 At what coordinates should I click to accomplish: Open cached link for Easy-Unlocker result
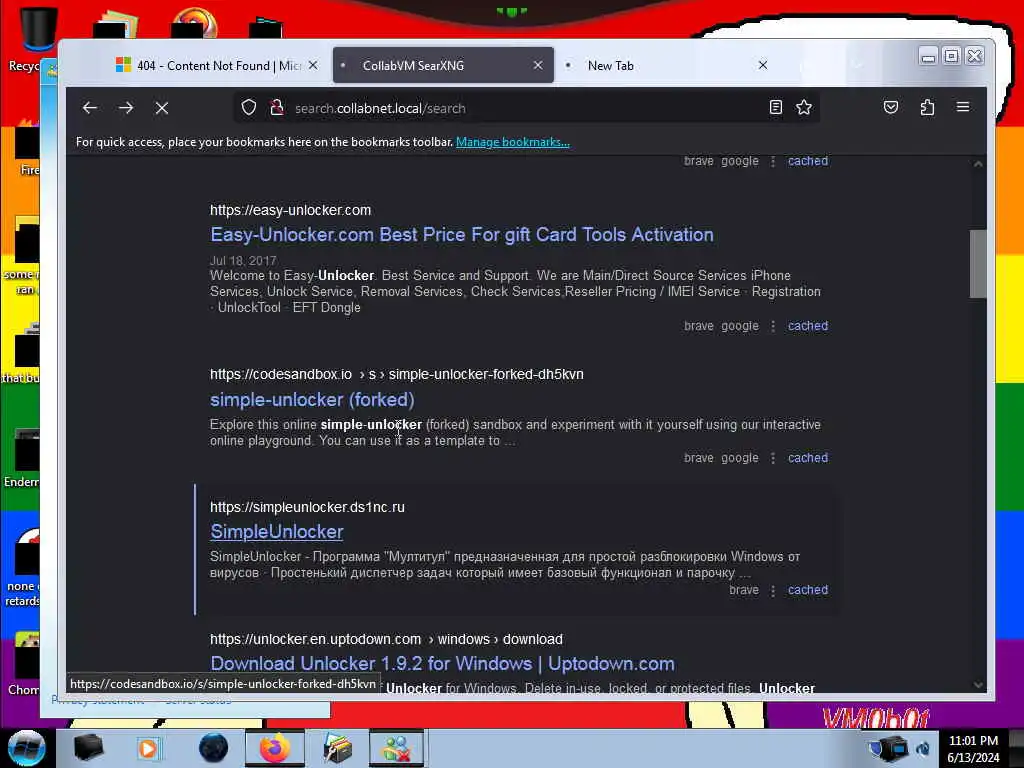coord(808,326)
